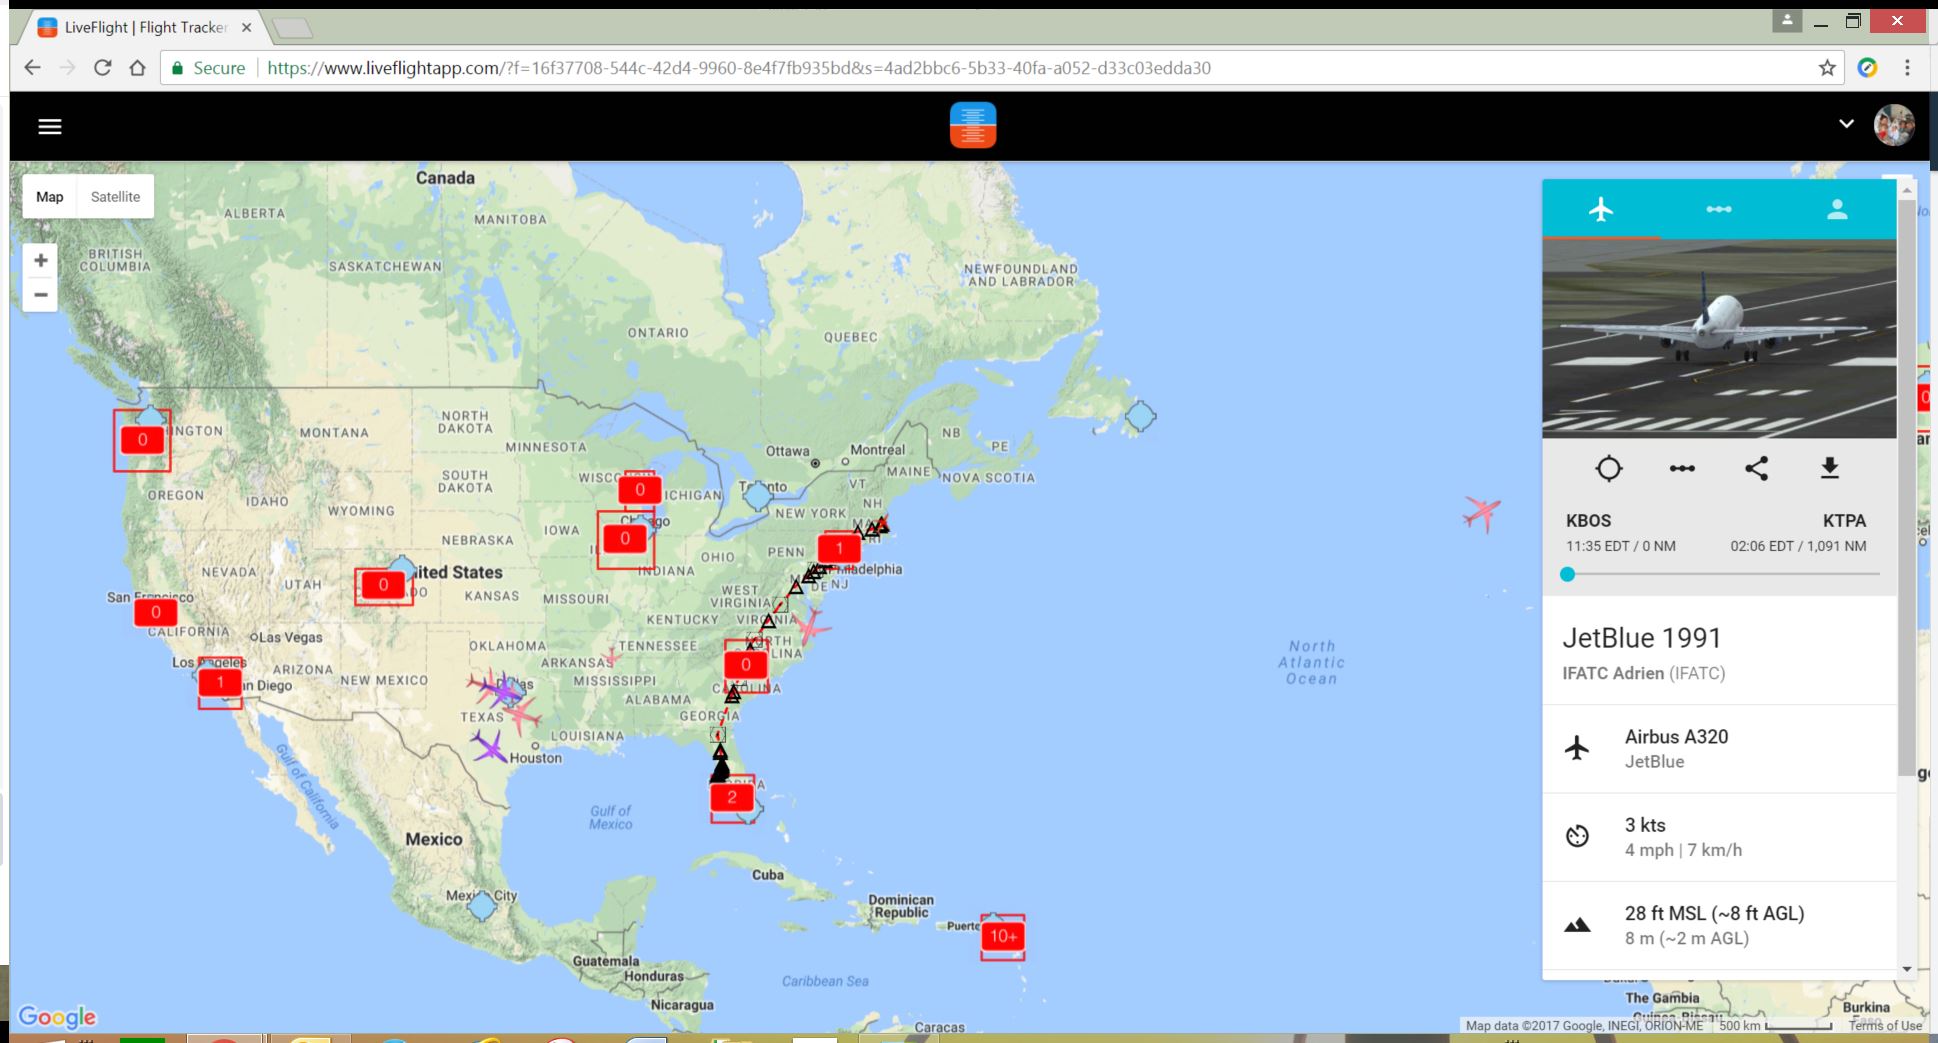Click the 0 ATC marker over Wisconsin

[639, 490]
